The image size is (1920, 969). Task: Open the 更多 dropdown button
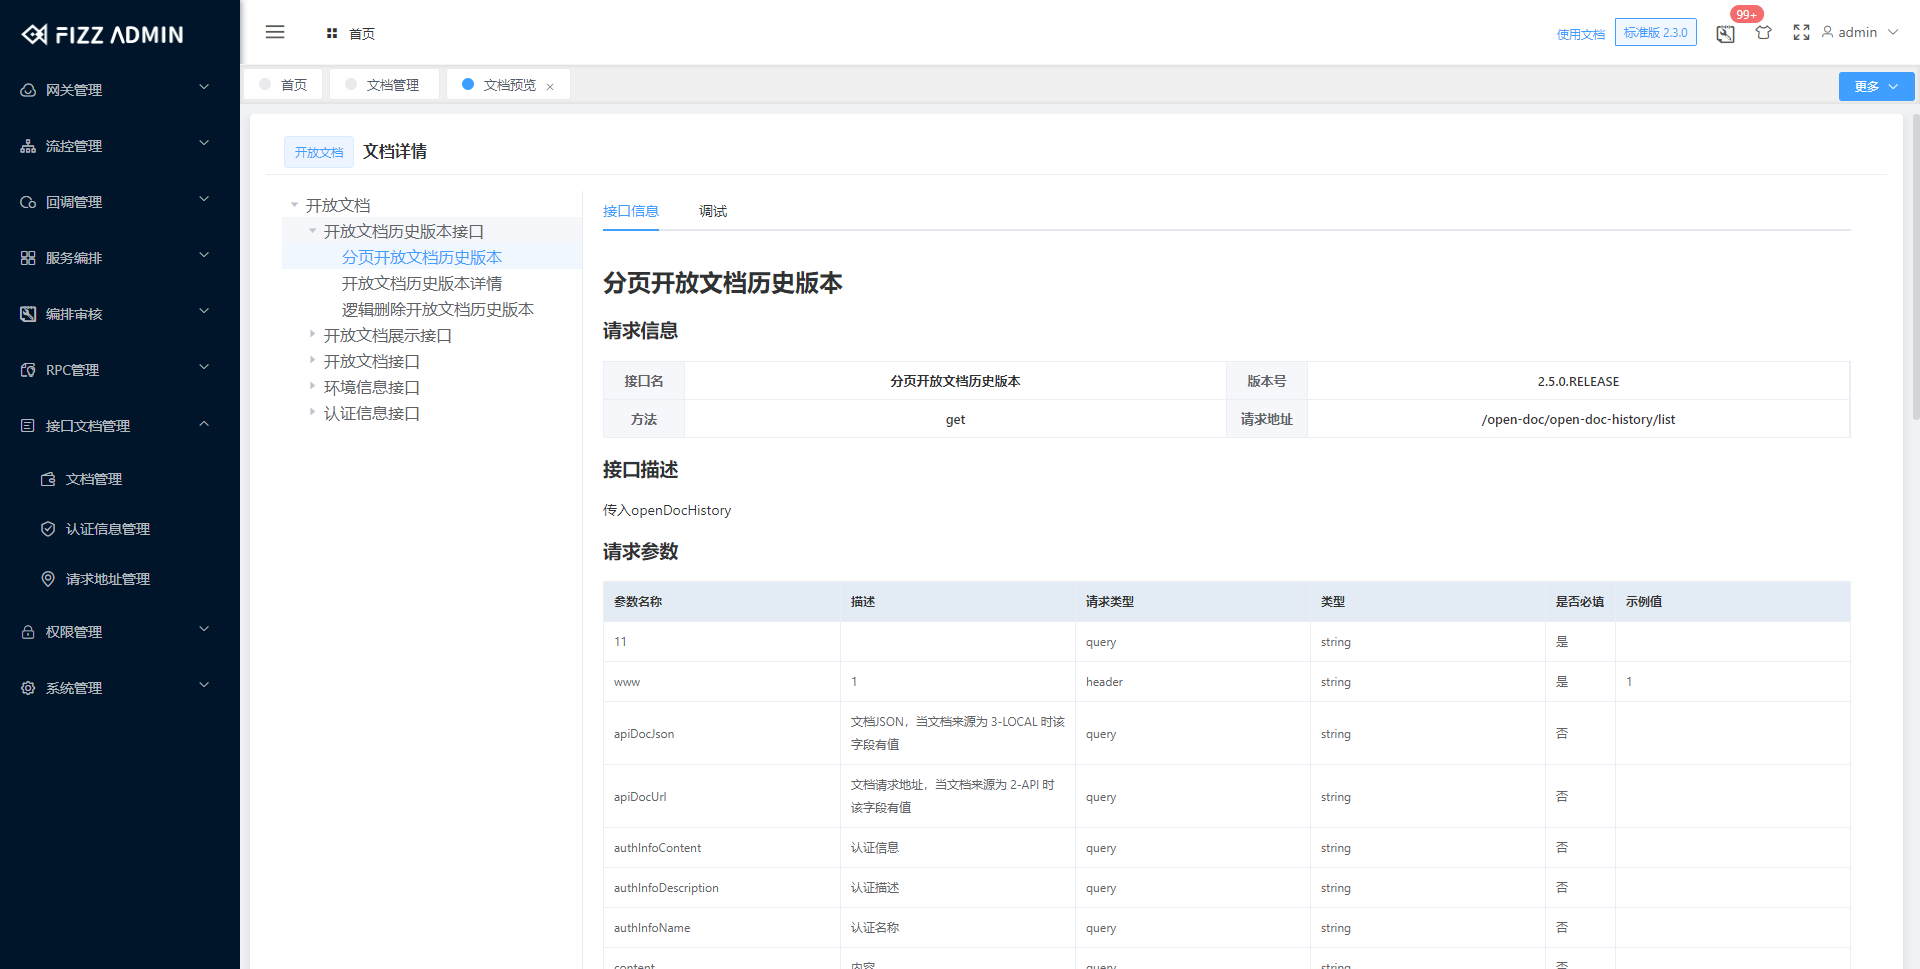(1875, 86)
